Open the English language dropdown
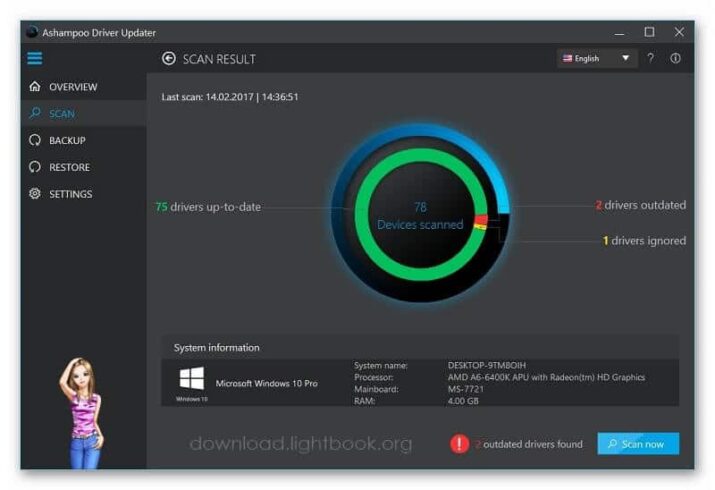The height and width of the screenshot is (490, 715). click(x=596, y=58)
